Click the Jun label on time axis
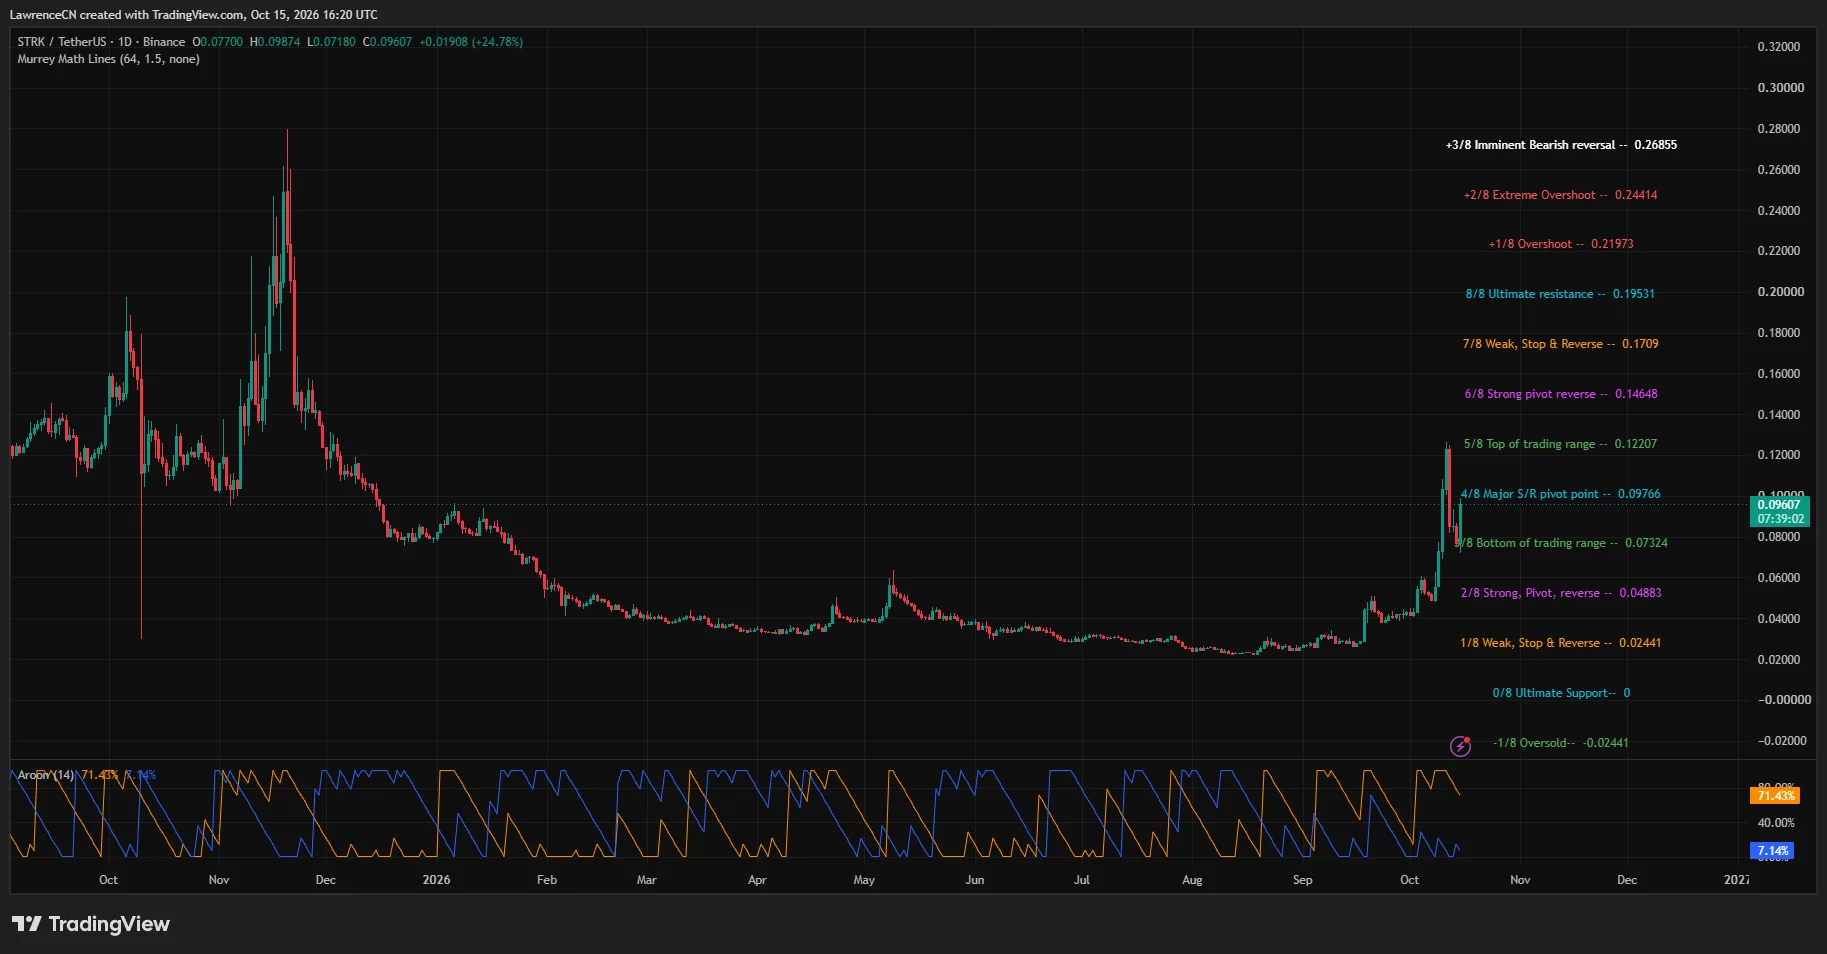The height and width of the screenshot is (954, 1827). (x=975, y=880)
